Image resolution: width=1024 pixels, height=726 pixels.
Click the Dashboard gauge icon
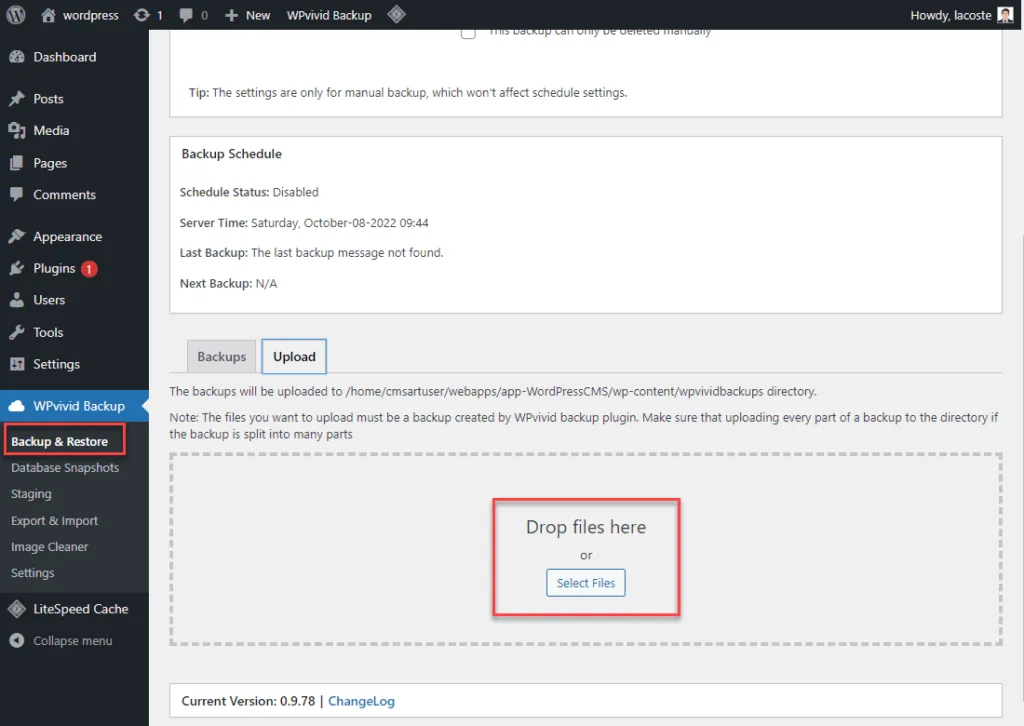pos(17,57)
